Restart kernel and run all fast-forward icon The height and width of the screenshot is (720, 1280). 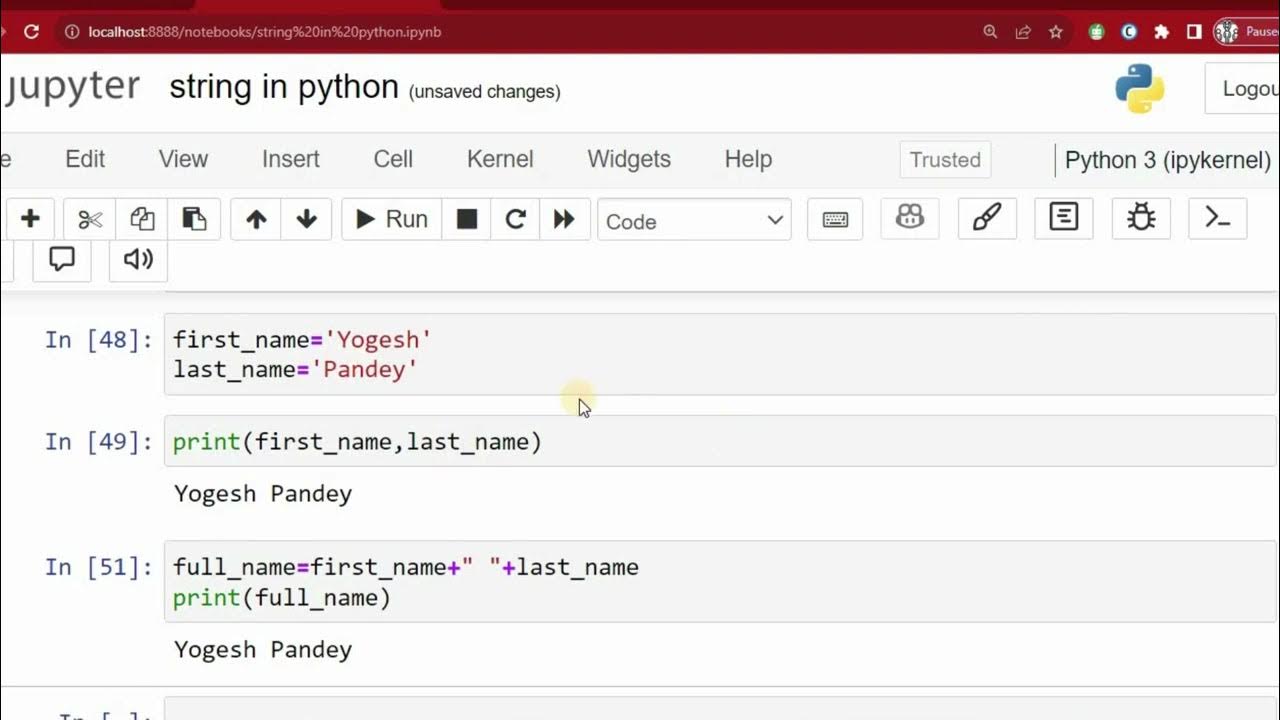564,219
